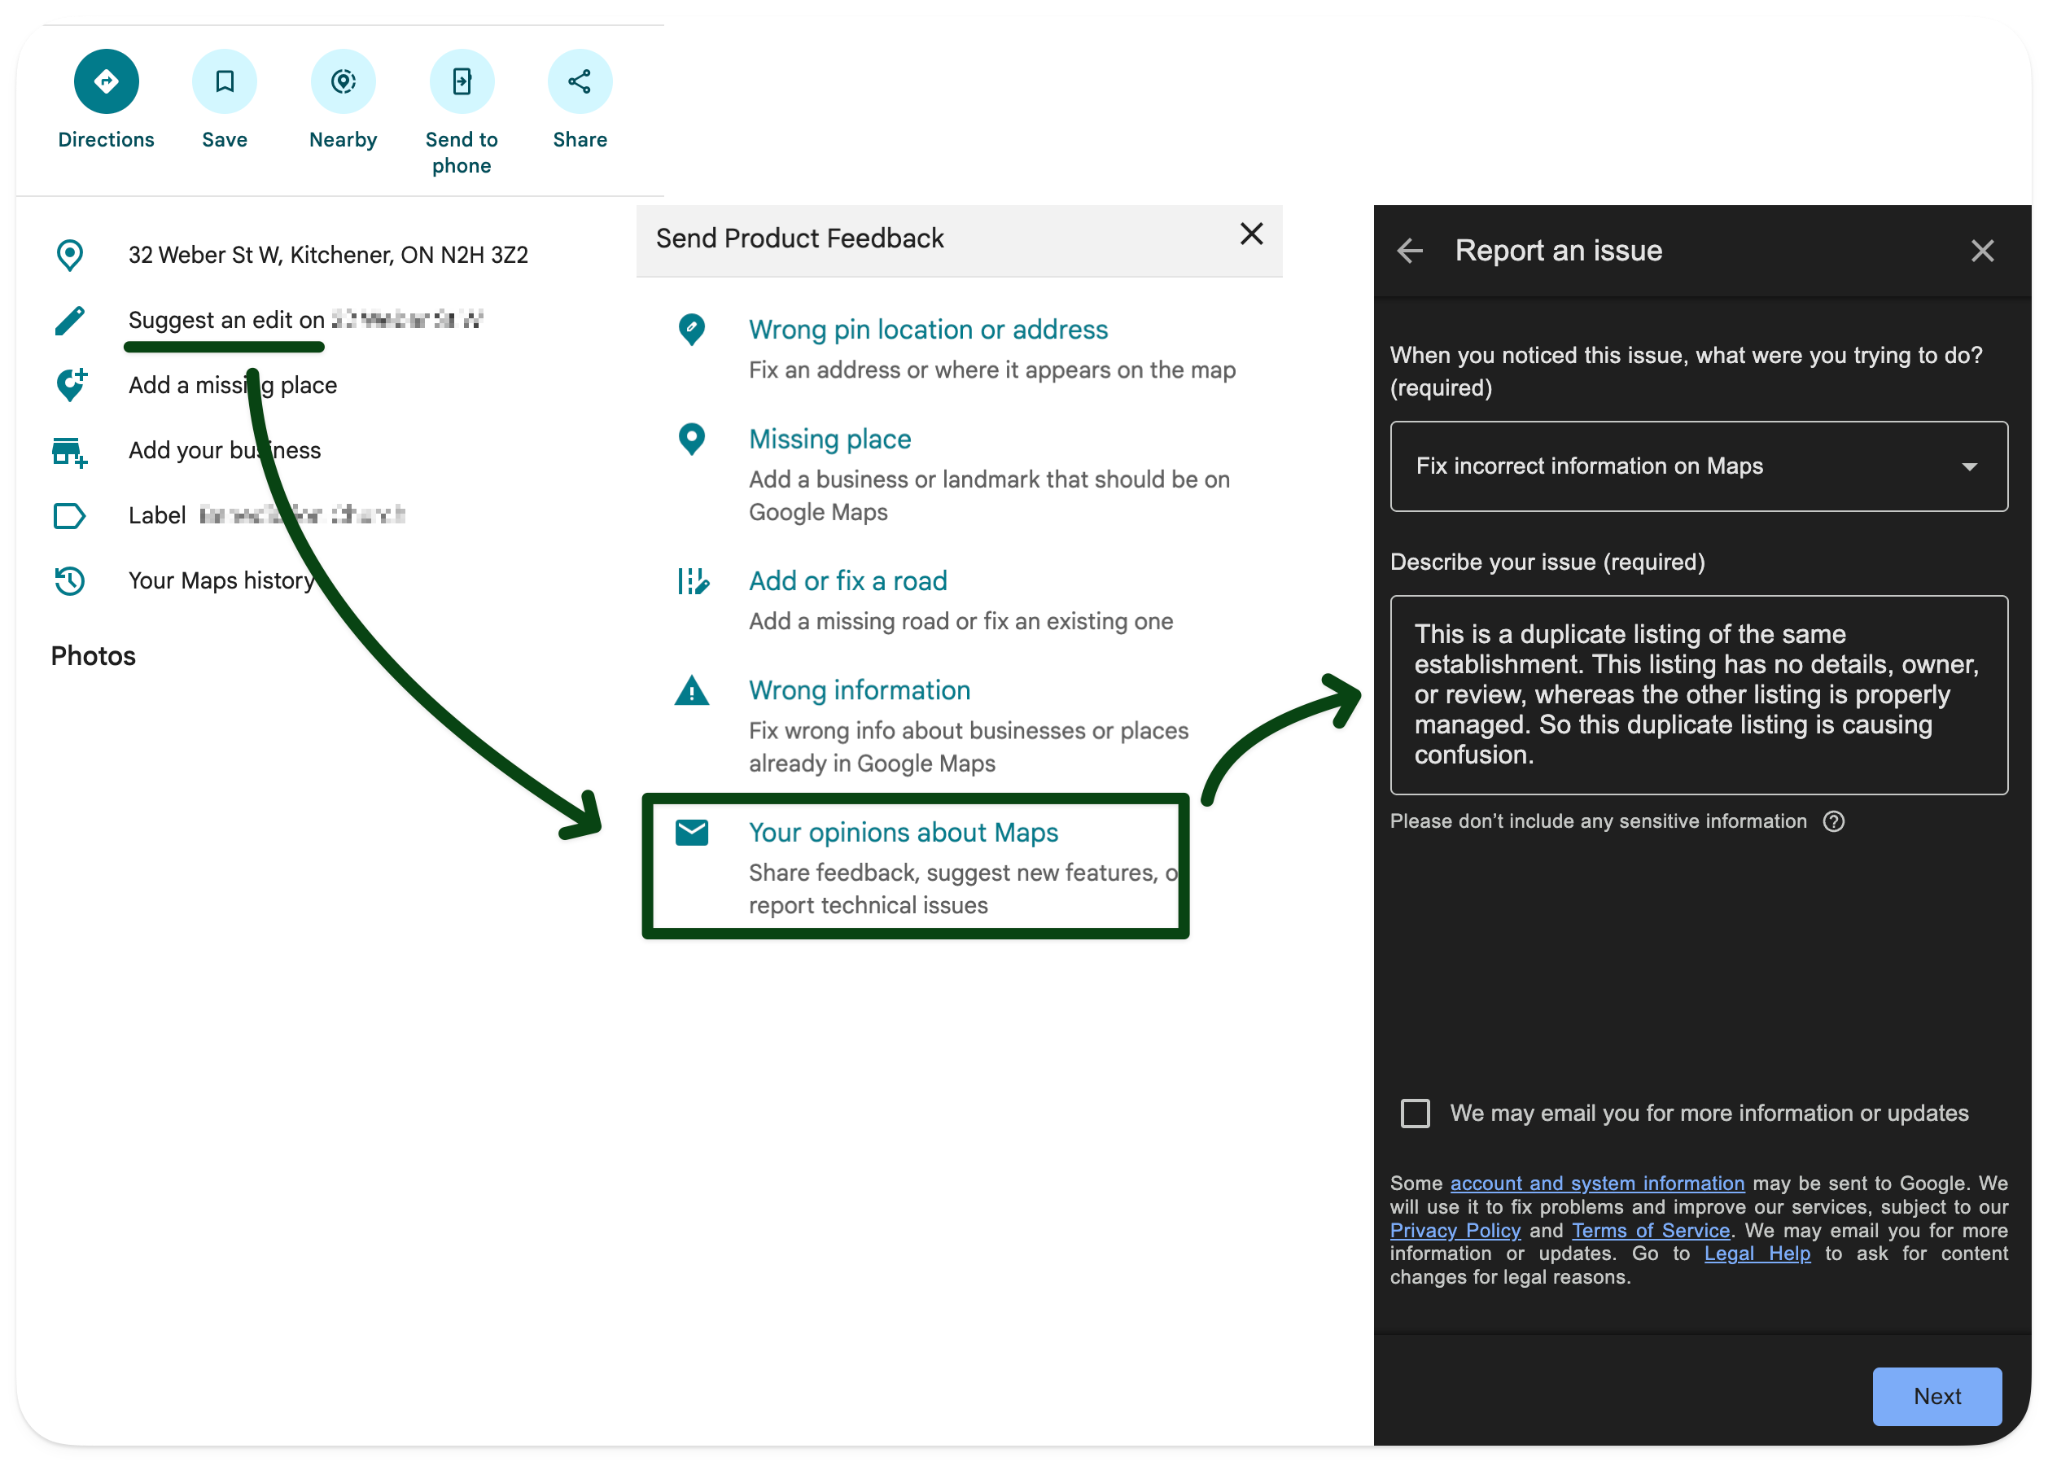Image resolution: width=2048 pixels, height=1462 pixels.
Task: Open the Legal Help link
Action: (x=1757, y=1253)
